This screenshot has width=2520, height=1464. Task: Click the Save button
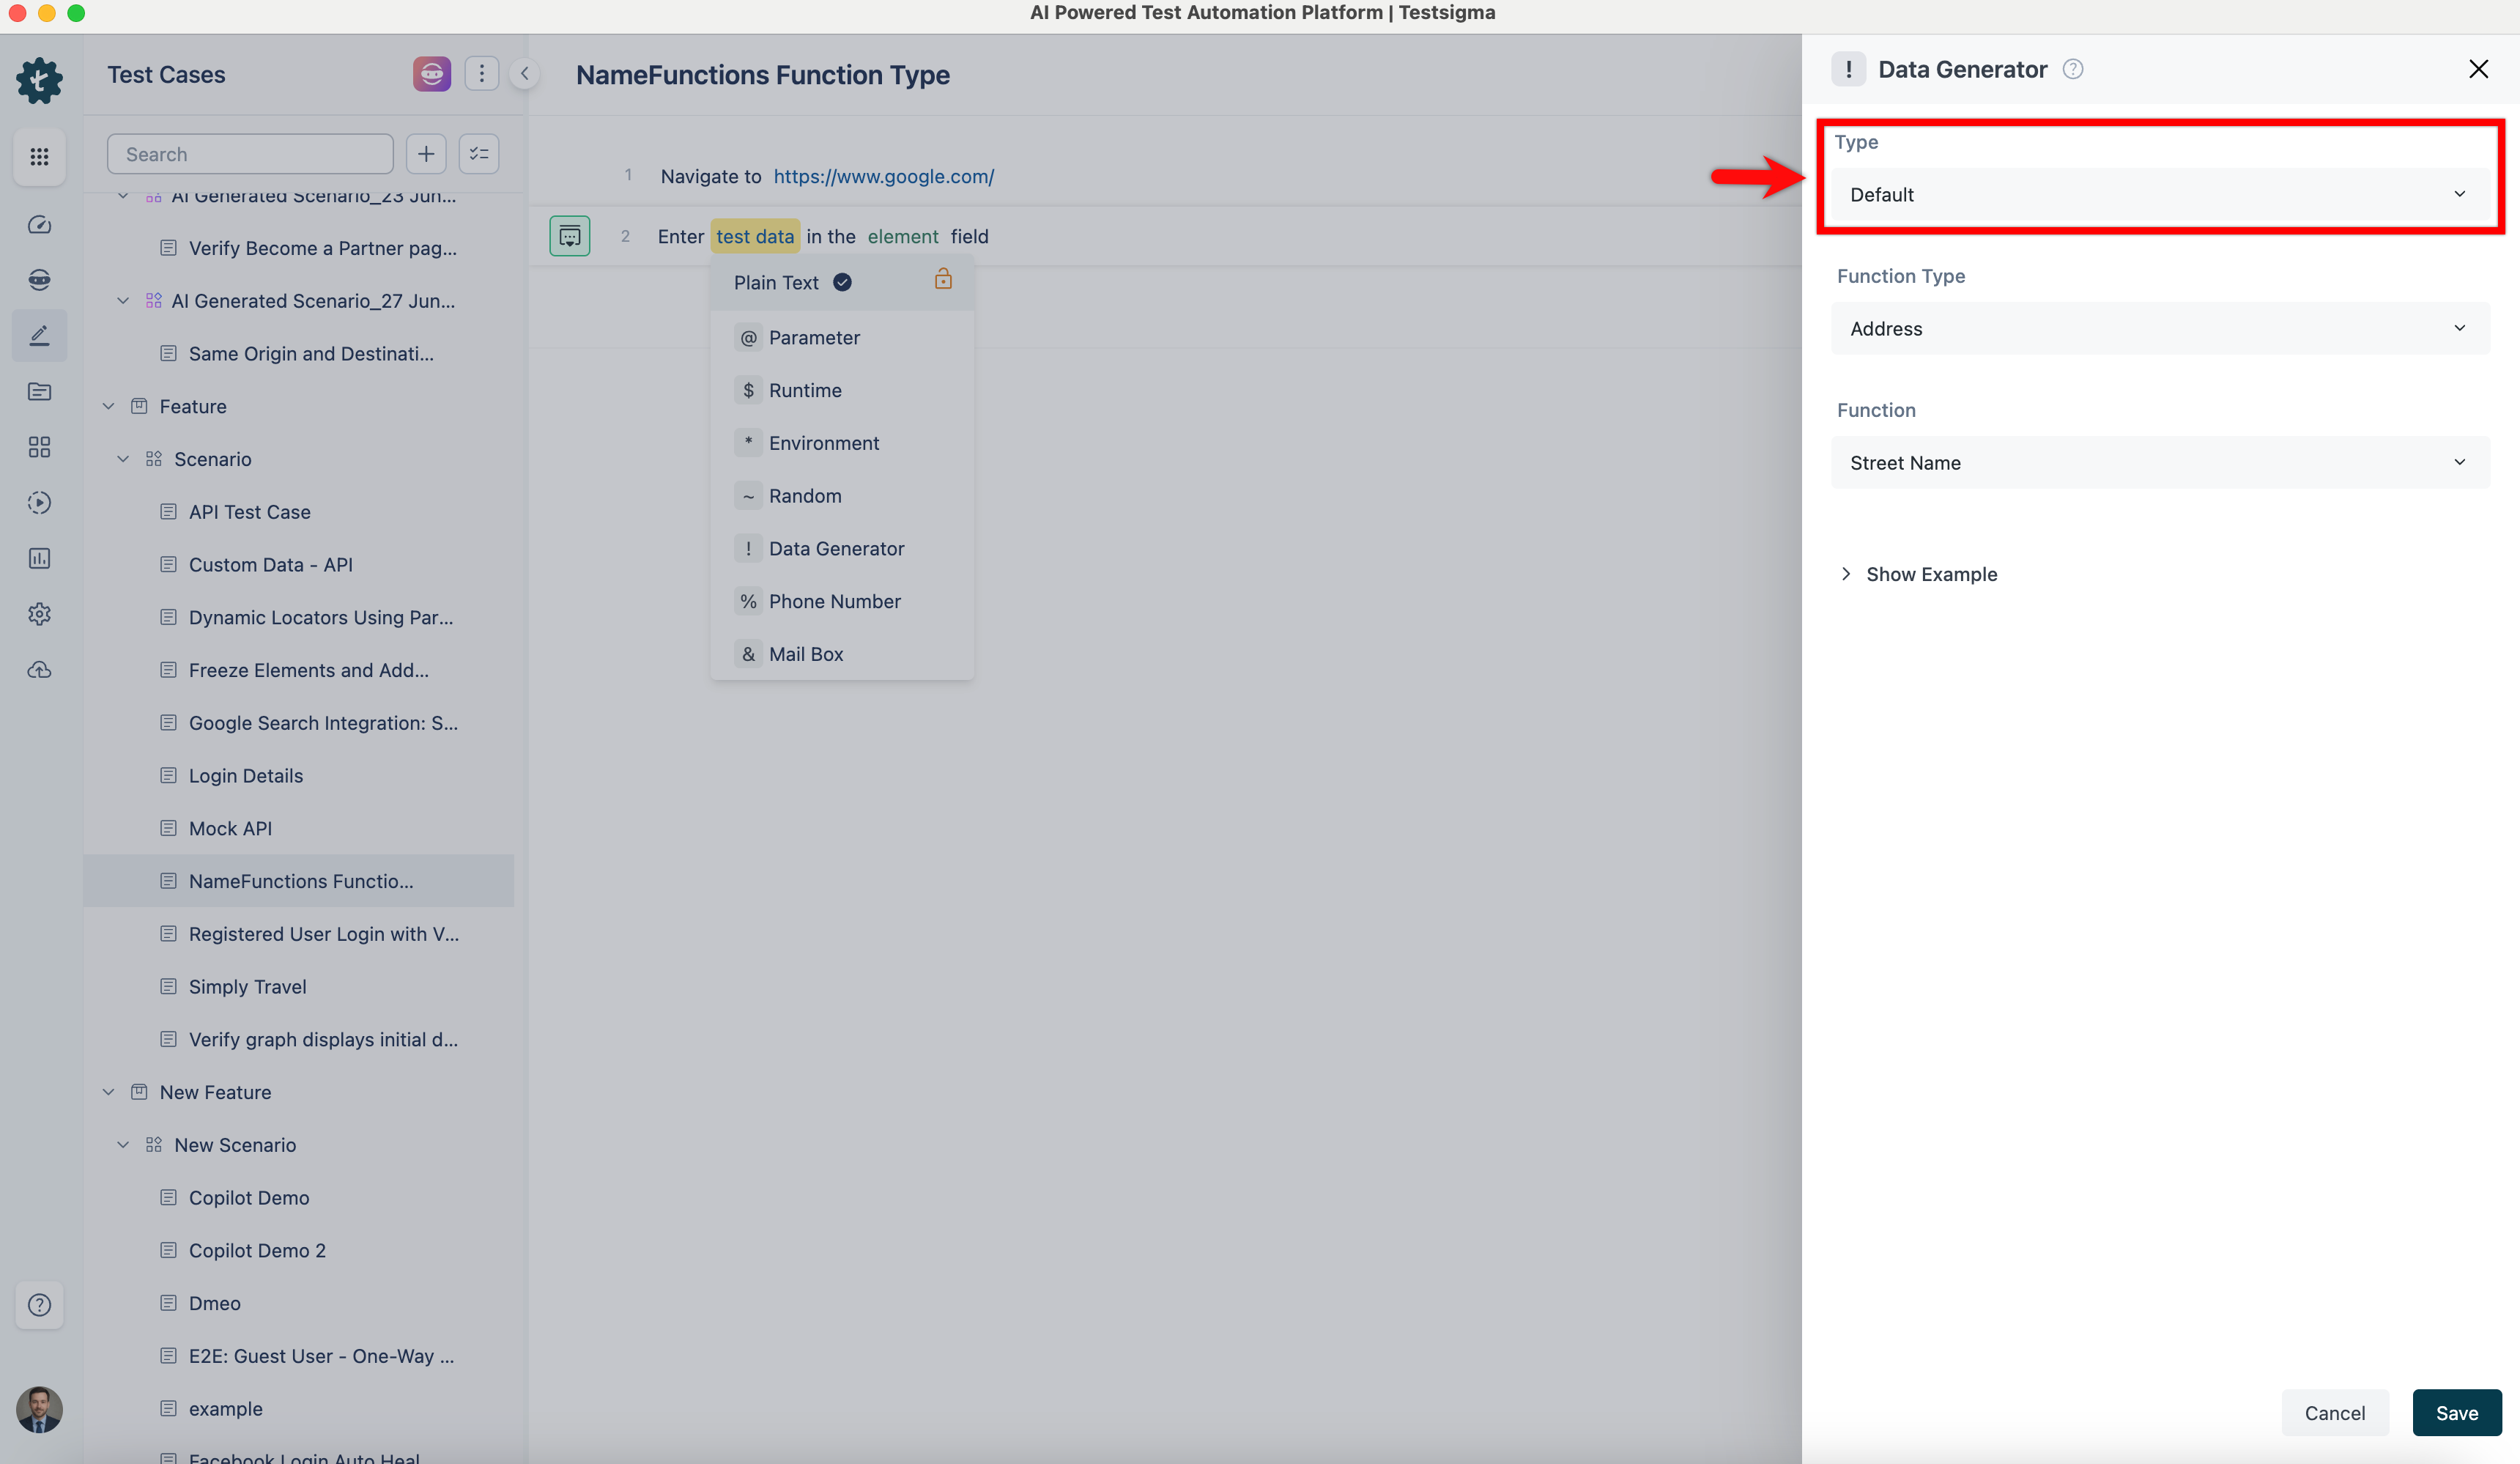[2455, 1412]
